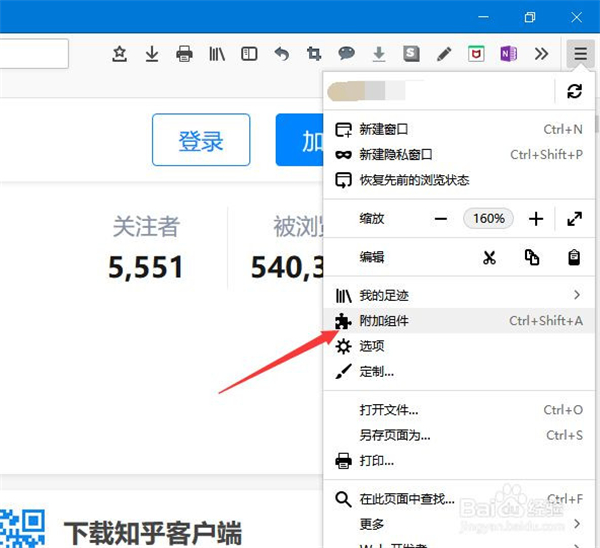Open 选项 settings entry
The width and height of the screenshot is (600, 548).
(x=459, y=346)
